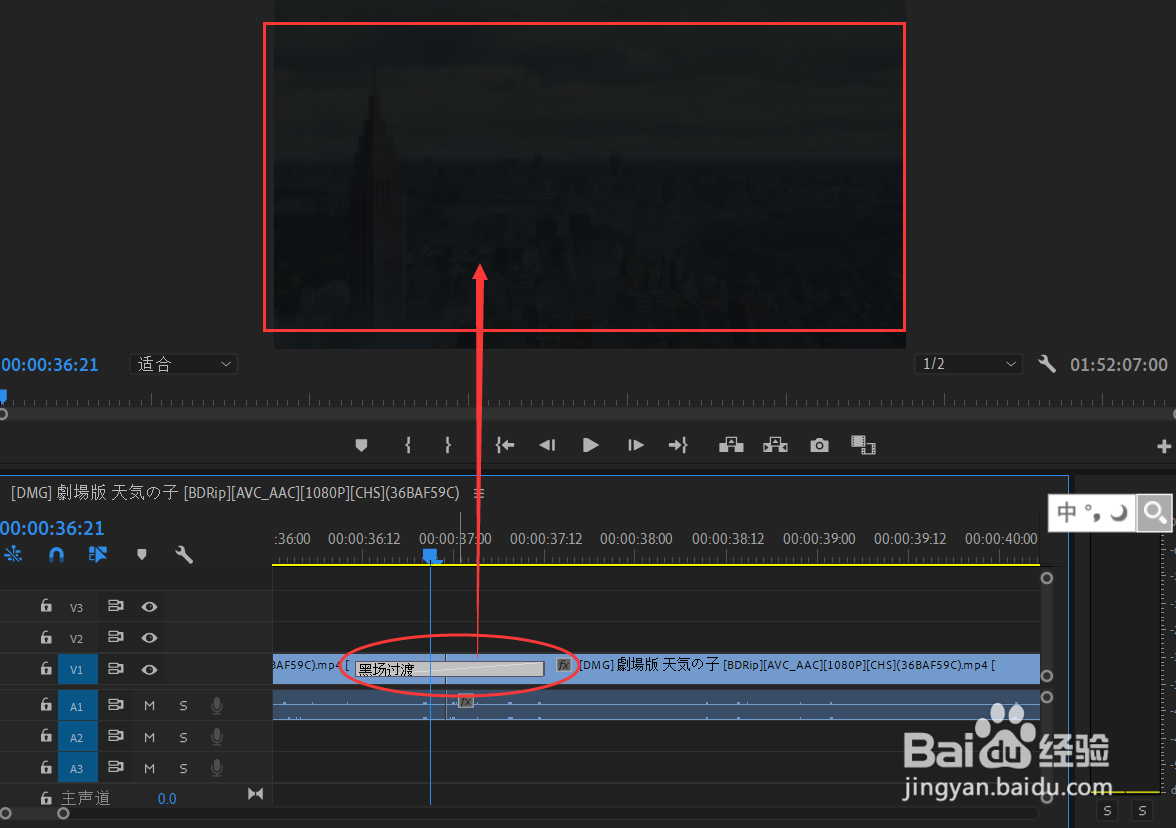
Task: Select the sequence tab 天気の子
Action: (x=235, y=493)
